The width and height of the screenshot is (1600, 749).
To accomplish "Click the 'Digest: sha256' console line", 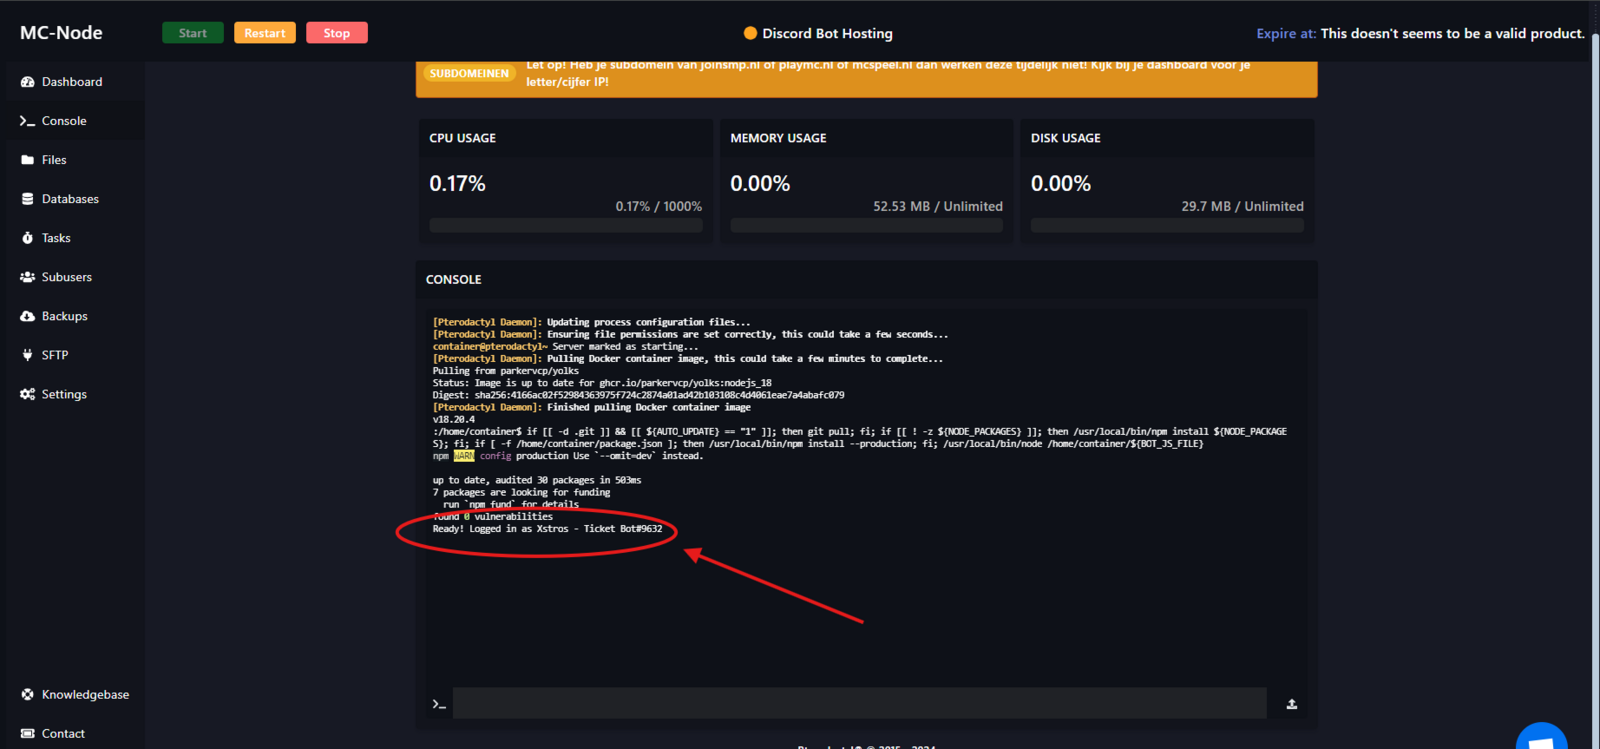I will click(x=638, y=395).
